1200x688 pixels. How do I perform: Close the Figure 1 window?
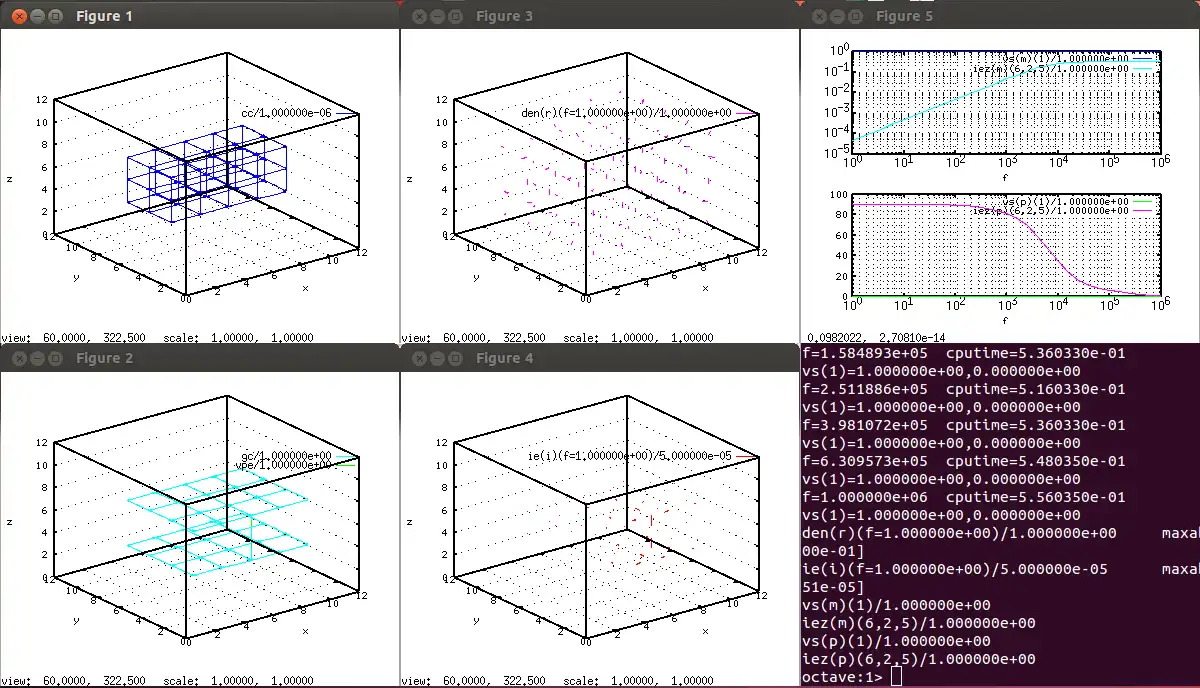click(19, 16)
